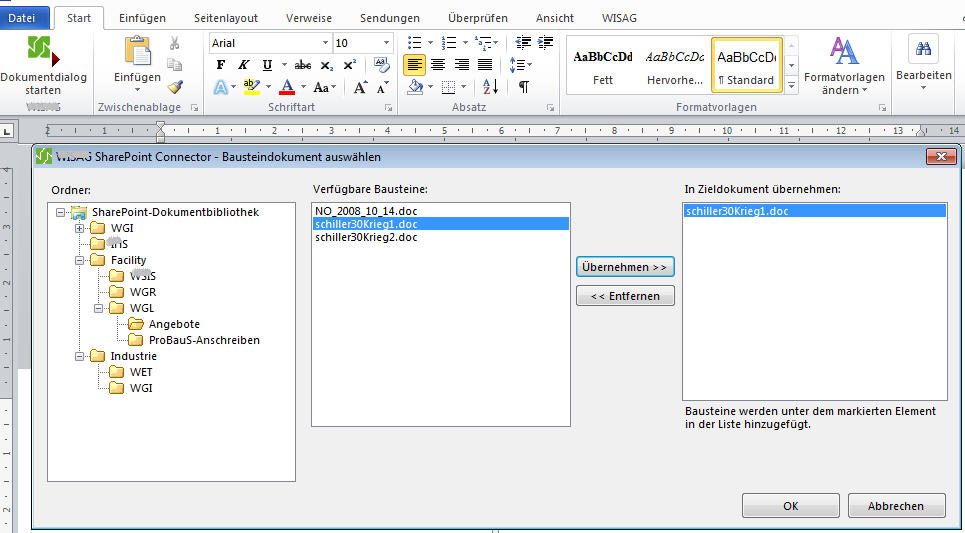Center-align text with the ribbon icon
This screenshot has height=533, width=965.
click(x=437, y=65)
